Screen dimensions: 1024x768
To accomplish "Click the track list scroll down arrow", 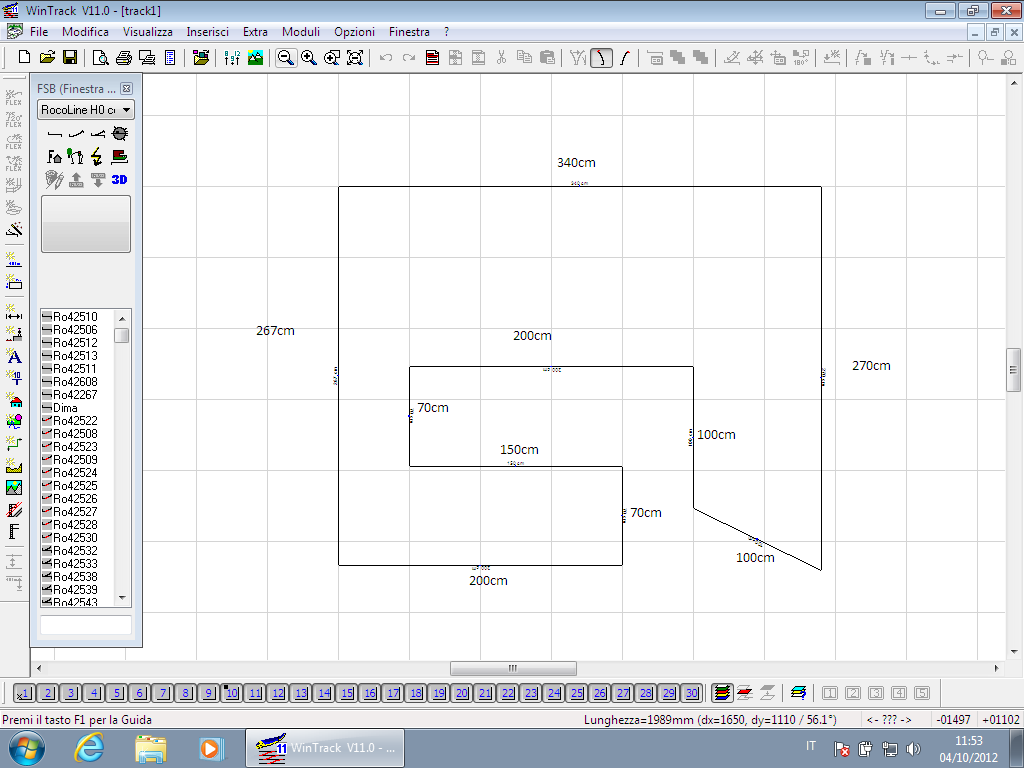I will pyautogui.click(x=122, y=598).
